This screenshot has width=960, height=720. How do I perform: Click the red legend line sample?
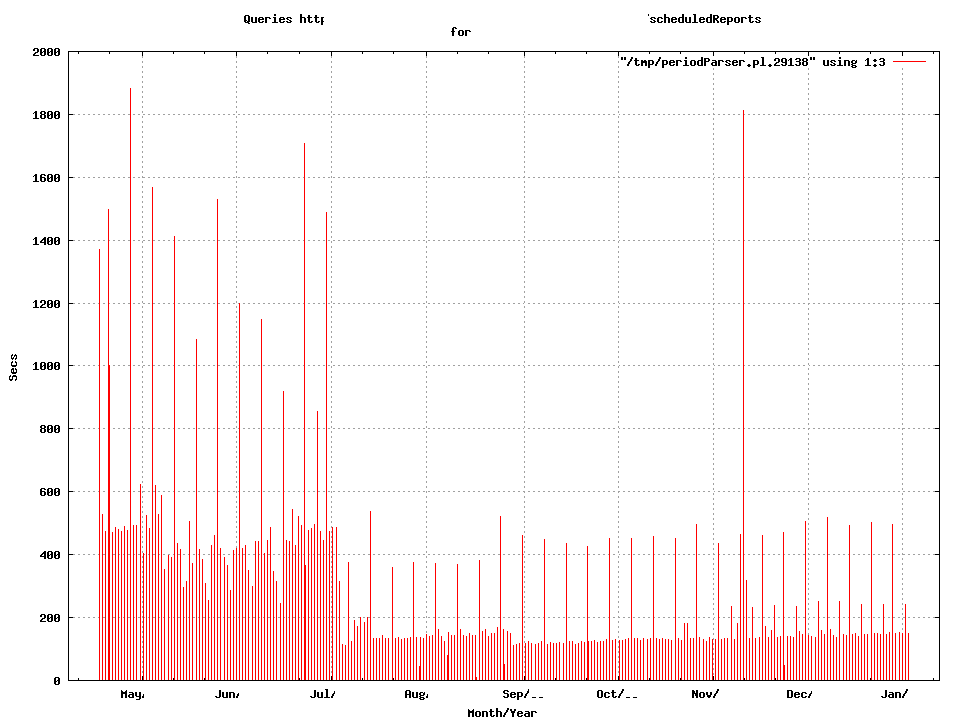[x=909, y=62]
